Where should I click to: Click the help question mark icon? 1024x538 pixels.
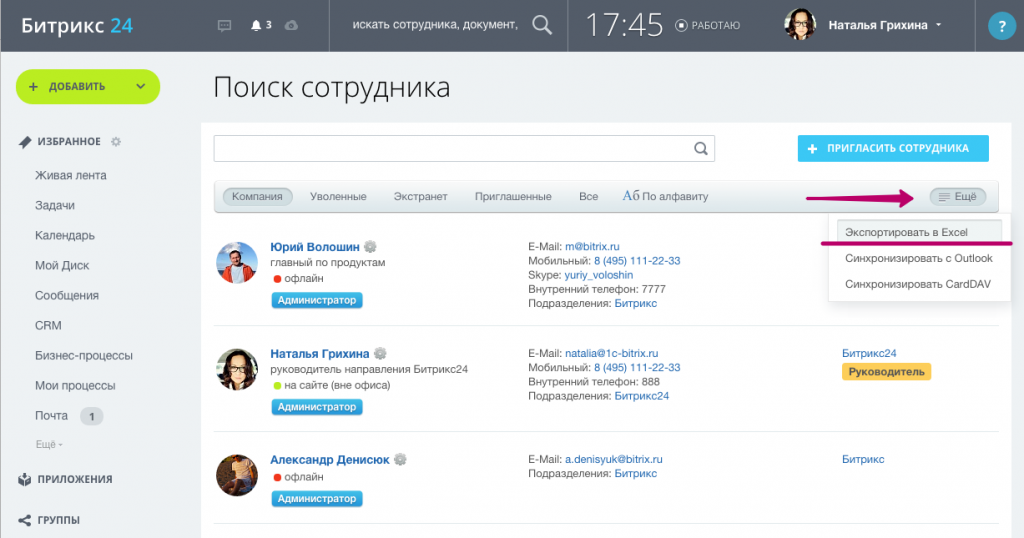[1001, 26]
